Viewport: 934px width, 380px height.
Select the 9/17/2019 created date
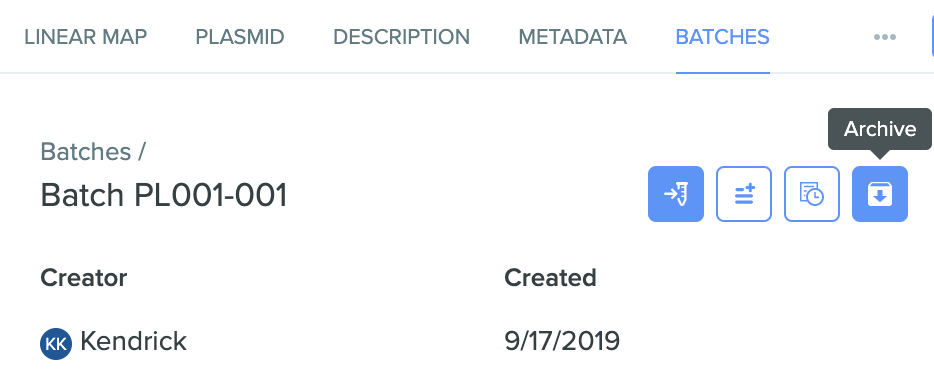point(562,341)
